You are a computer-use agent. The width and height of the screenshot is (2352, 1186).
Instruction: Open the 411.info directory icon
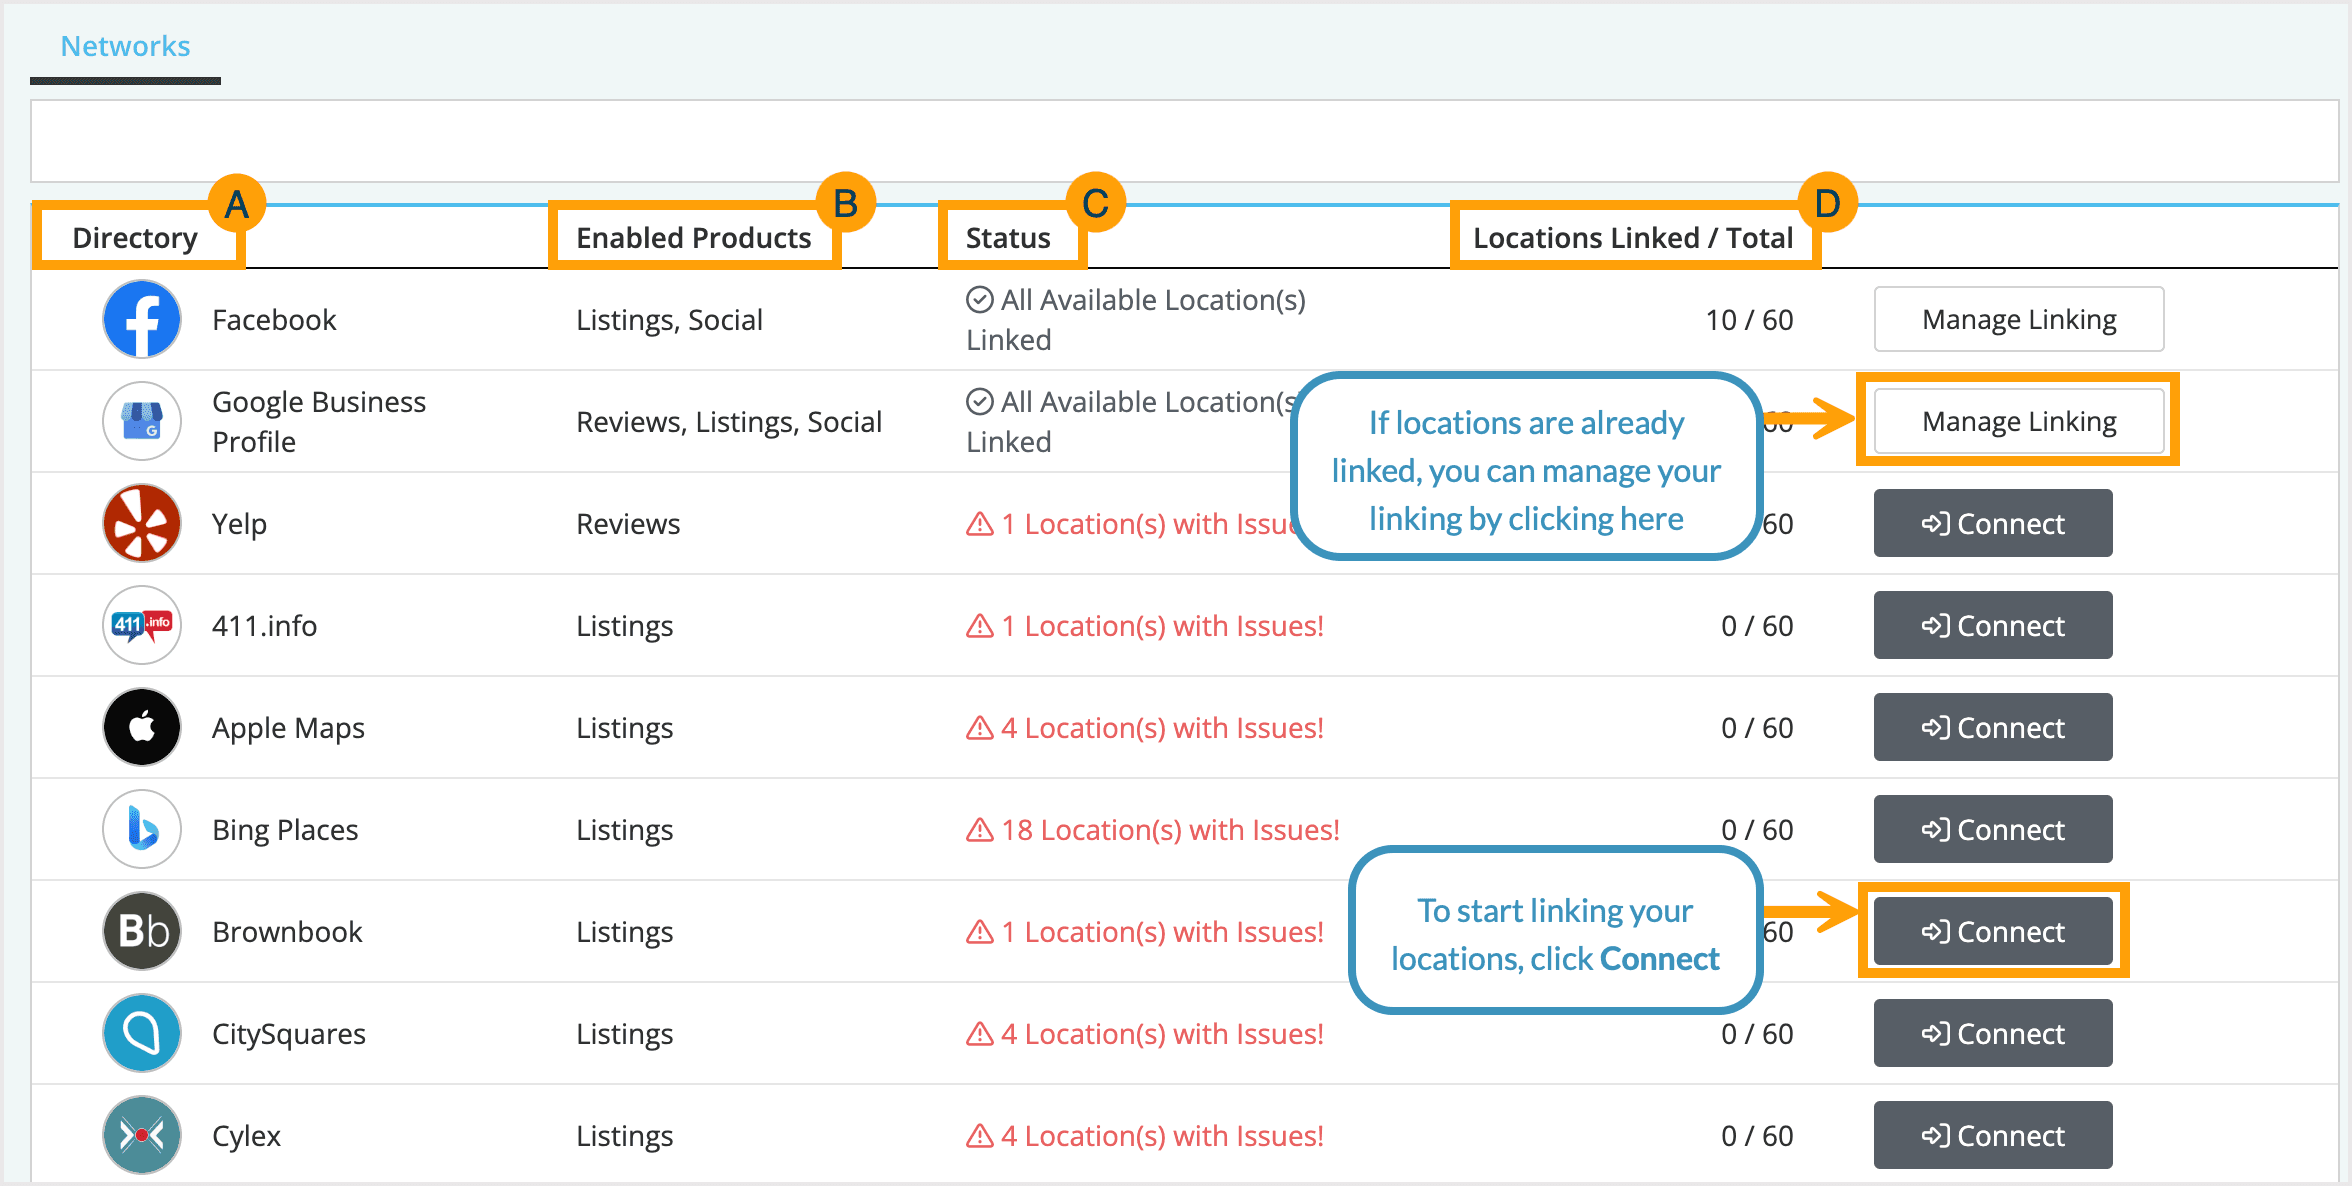pyautogui.click(x=141, y=625)
